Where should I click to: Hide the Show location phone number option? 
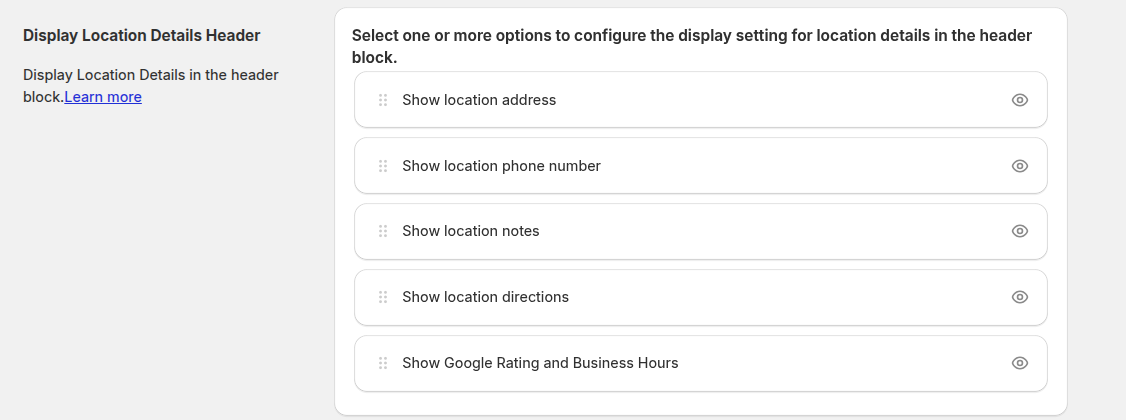pos(1020,166)
